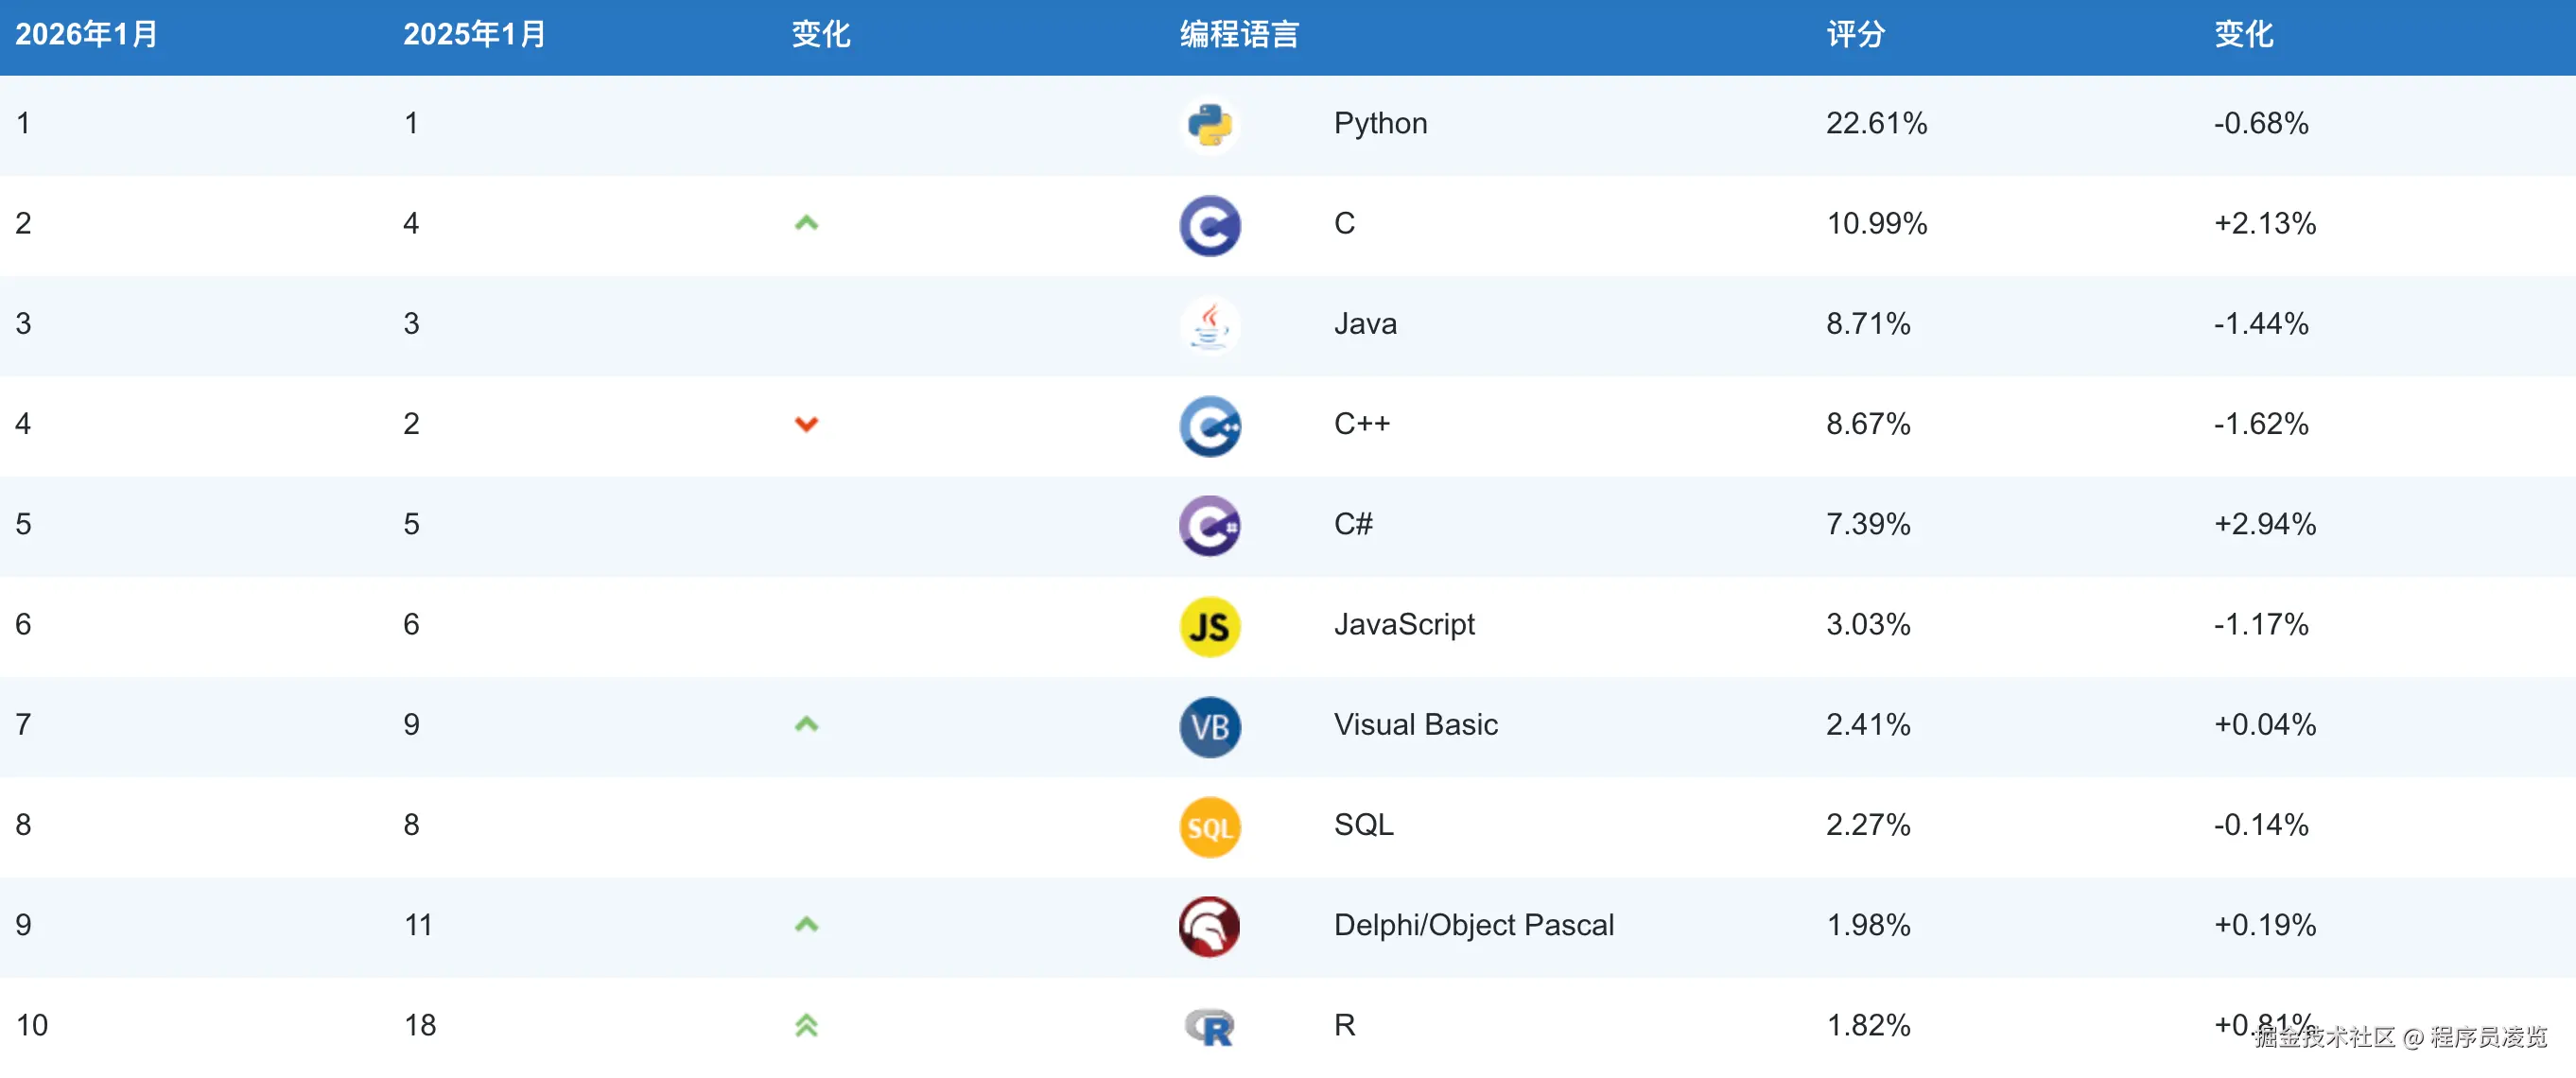Viewport: 2576px width, 1078px height.
Task: Click the Delphi helmet logo icon
Action: pyautogui.click(x=1209, y=926)
